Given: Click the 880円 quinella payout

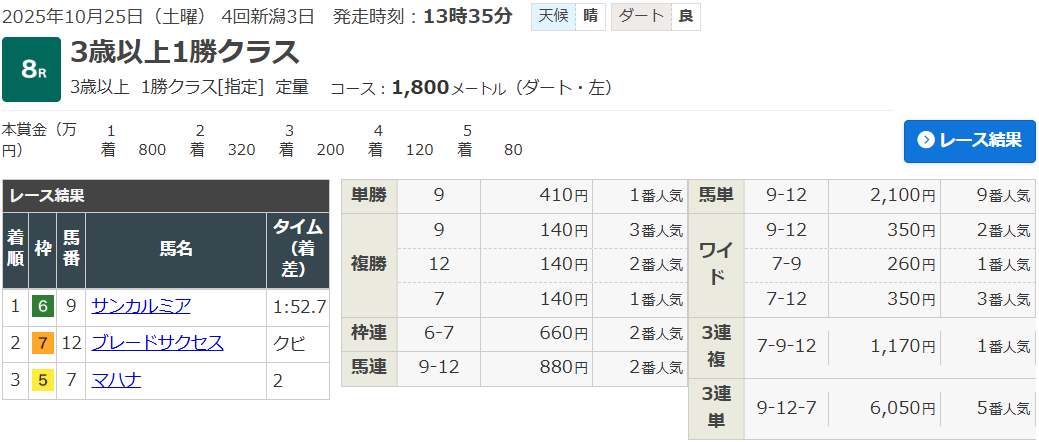Looking at the screenshot, I should coord(563,368).
